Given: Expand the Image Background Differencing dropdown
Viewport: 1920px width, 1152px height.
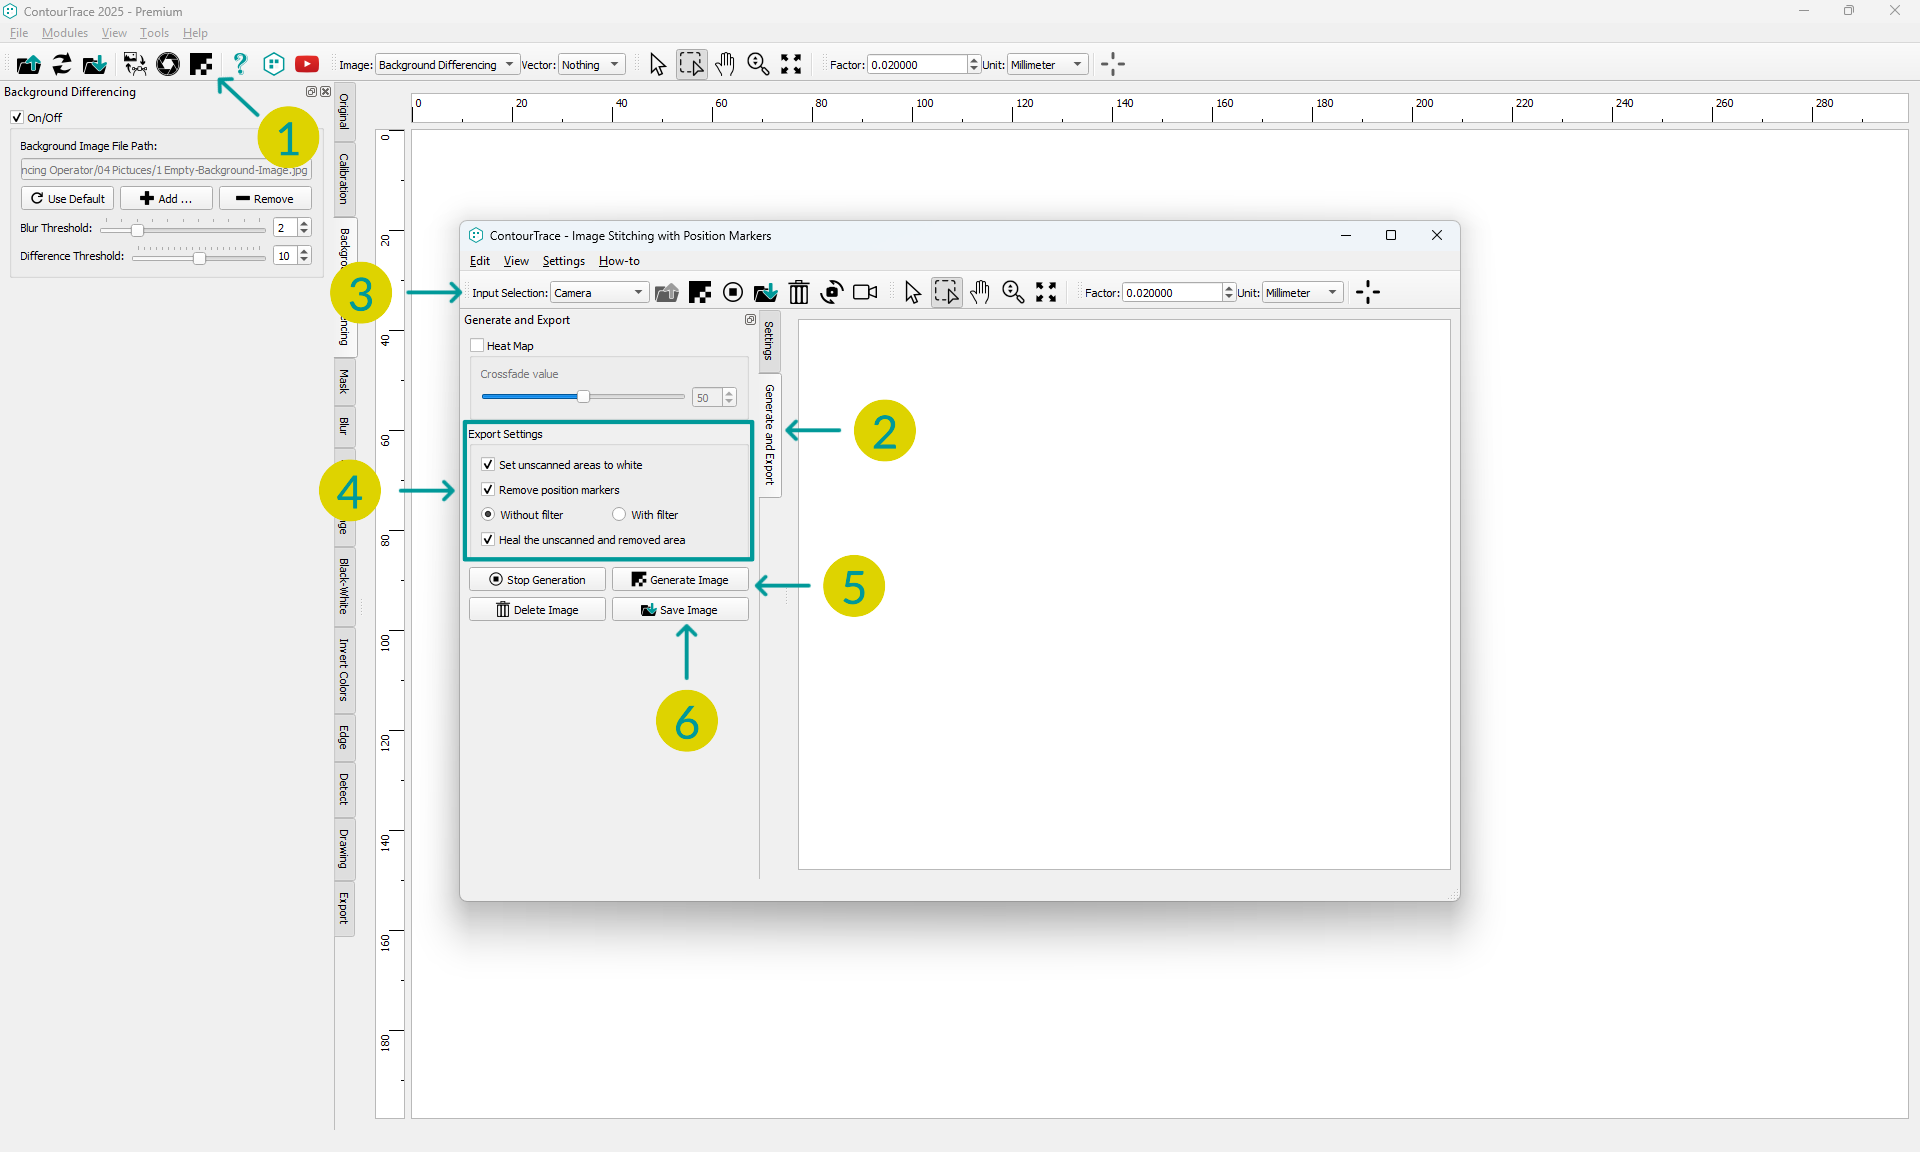Looking at the screenshot, I should 447,65.
